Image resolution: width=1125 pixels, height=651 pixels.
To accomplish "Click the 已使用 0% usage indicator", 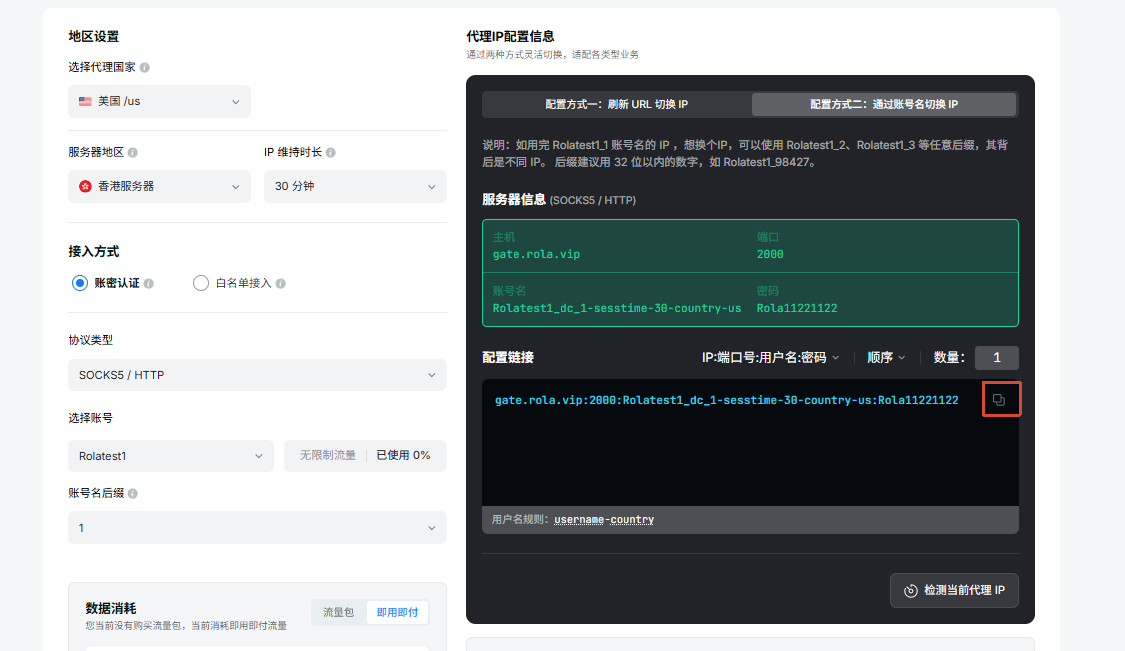I will 403,455.
